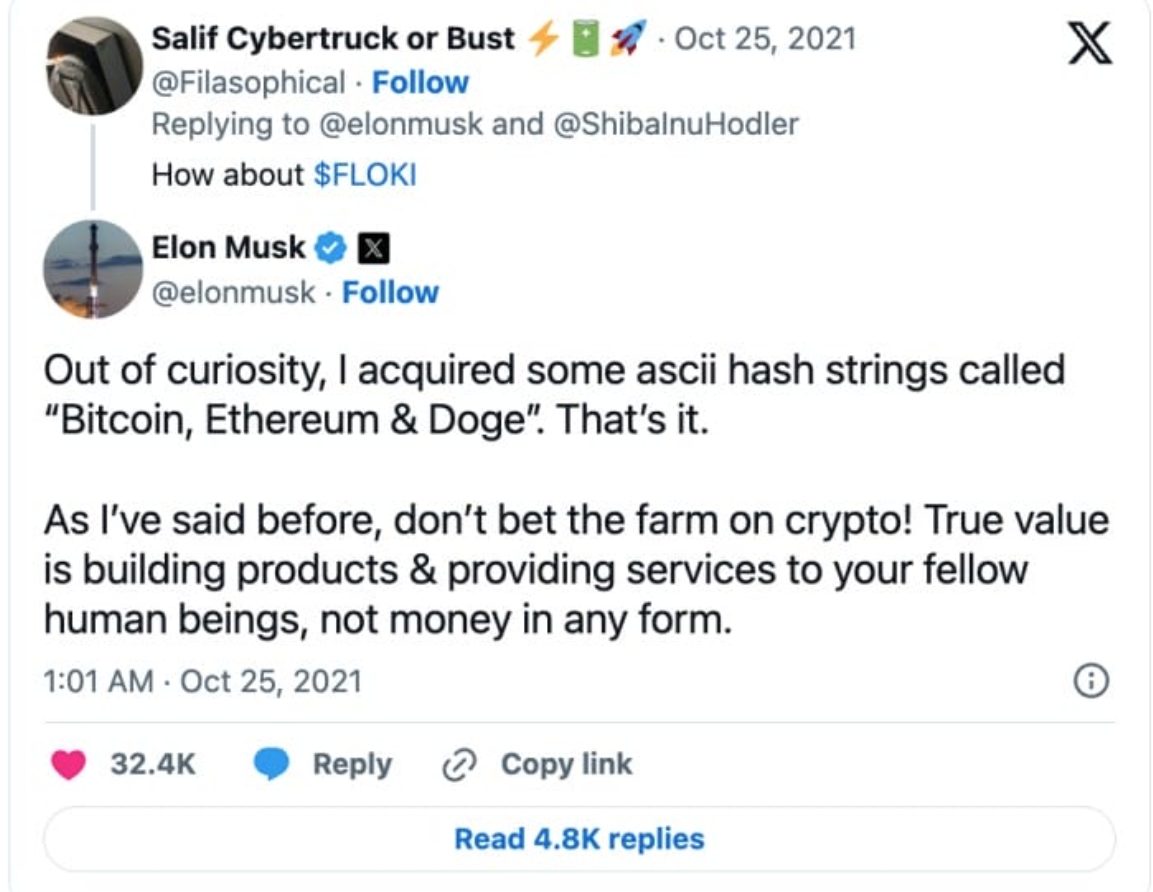Click the Read 4.8K replies button

tap(579, 838)
